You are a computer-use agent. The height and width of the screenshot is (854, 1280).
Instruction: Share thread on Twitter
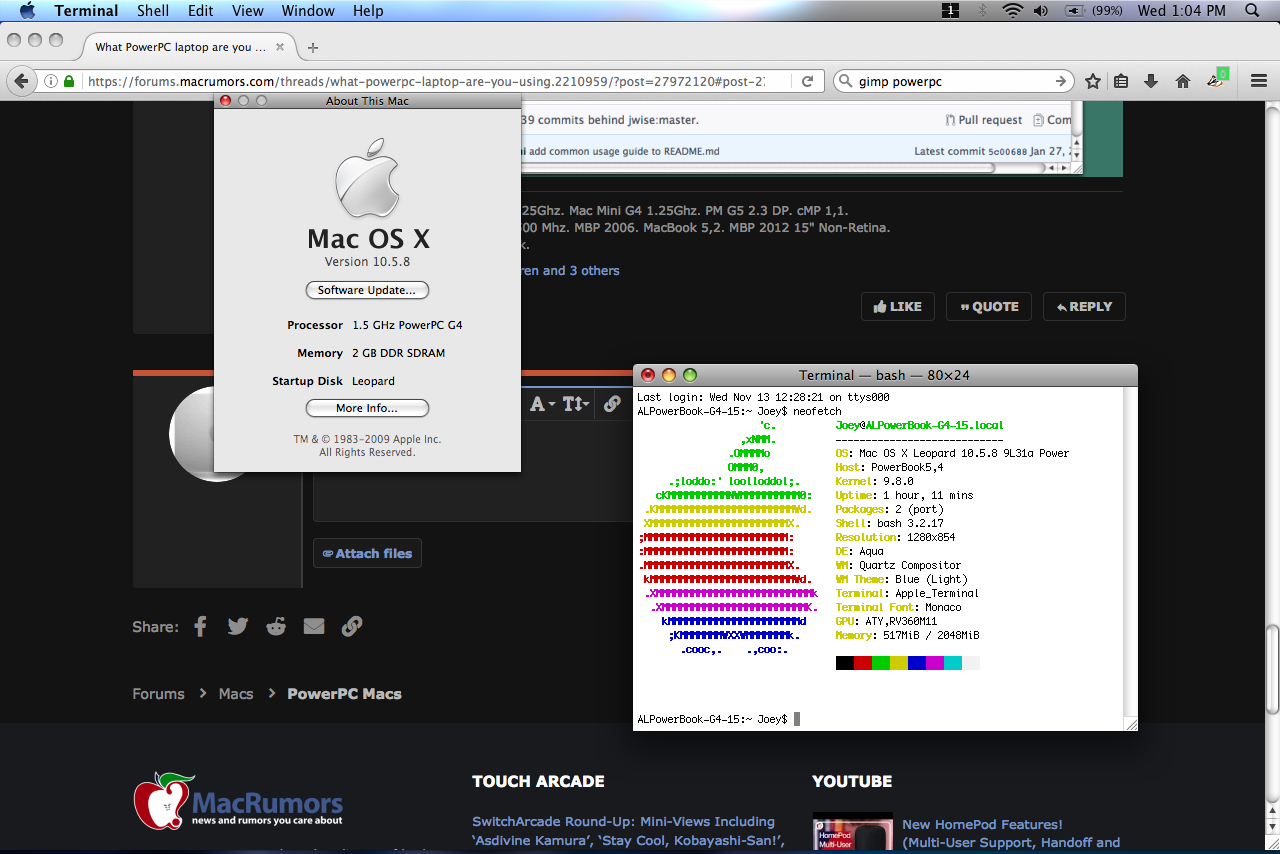[x=237, y=627]
